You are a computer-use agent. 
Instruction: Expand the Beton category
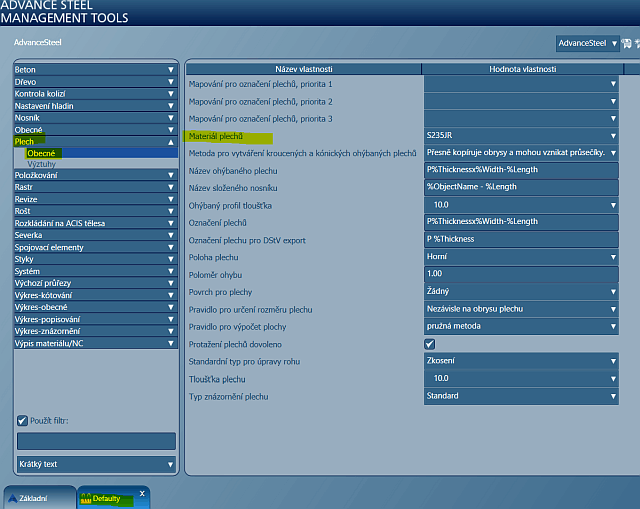coord(96,69)
